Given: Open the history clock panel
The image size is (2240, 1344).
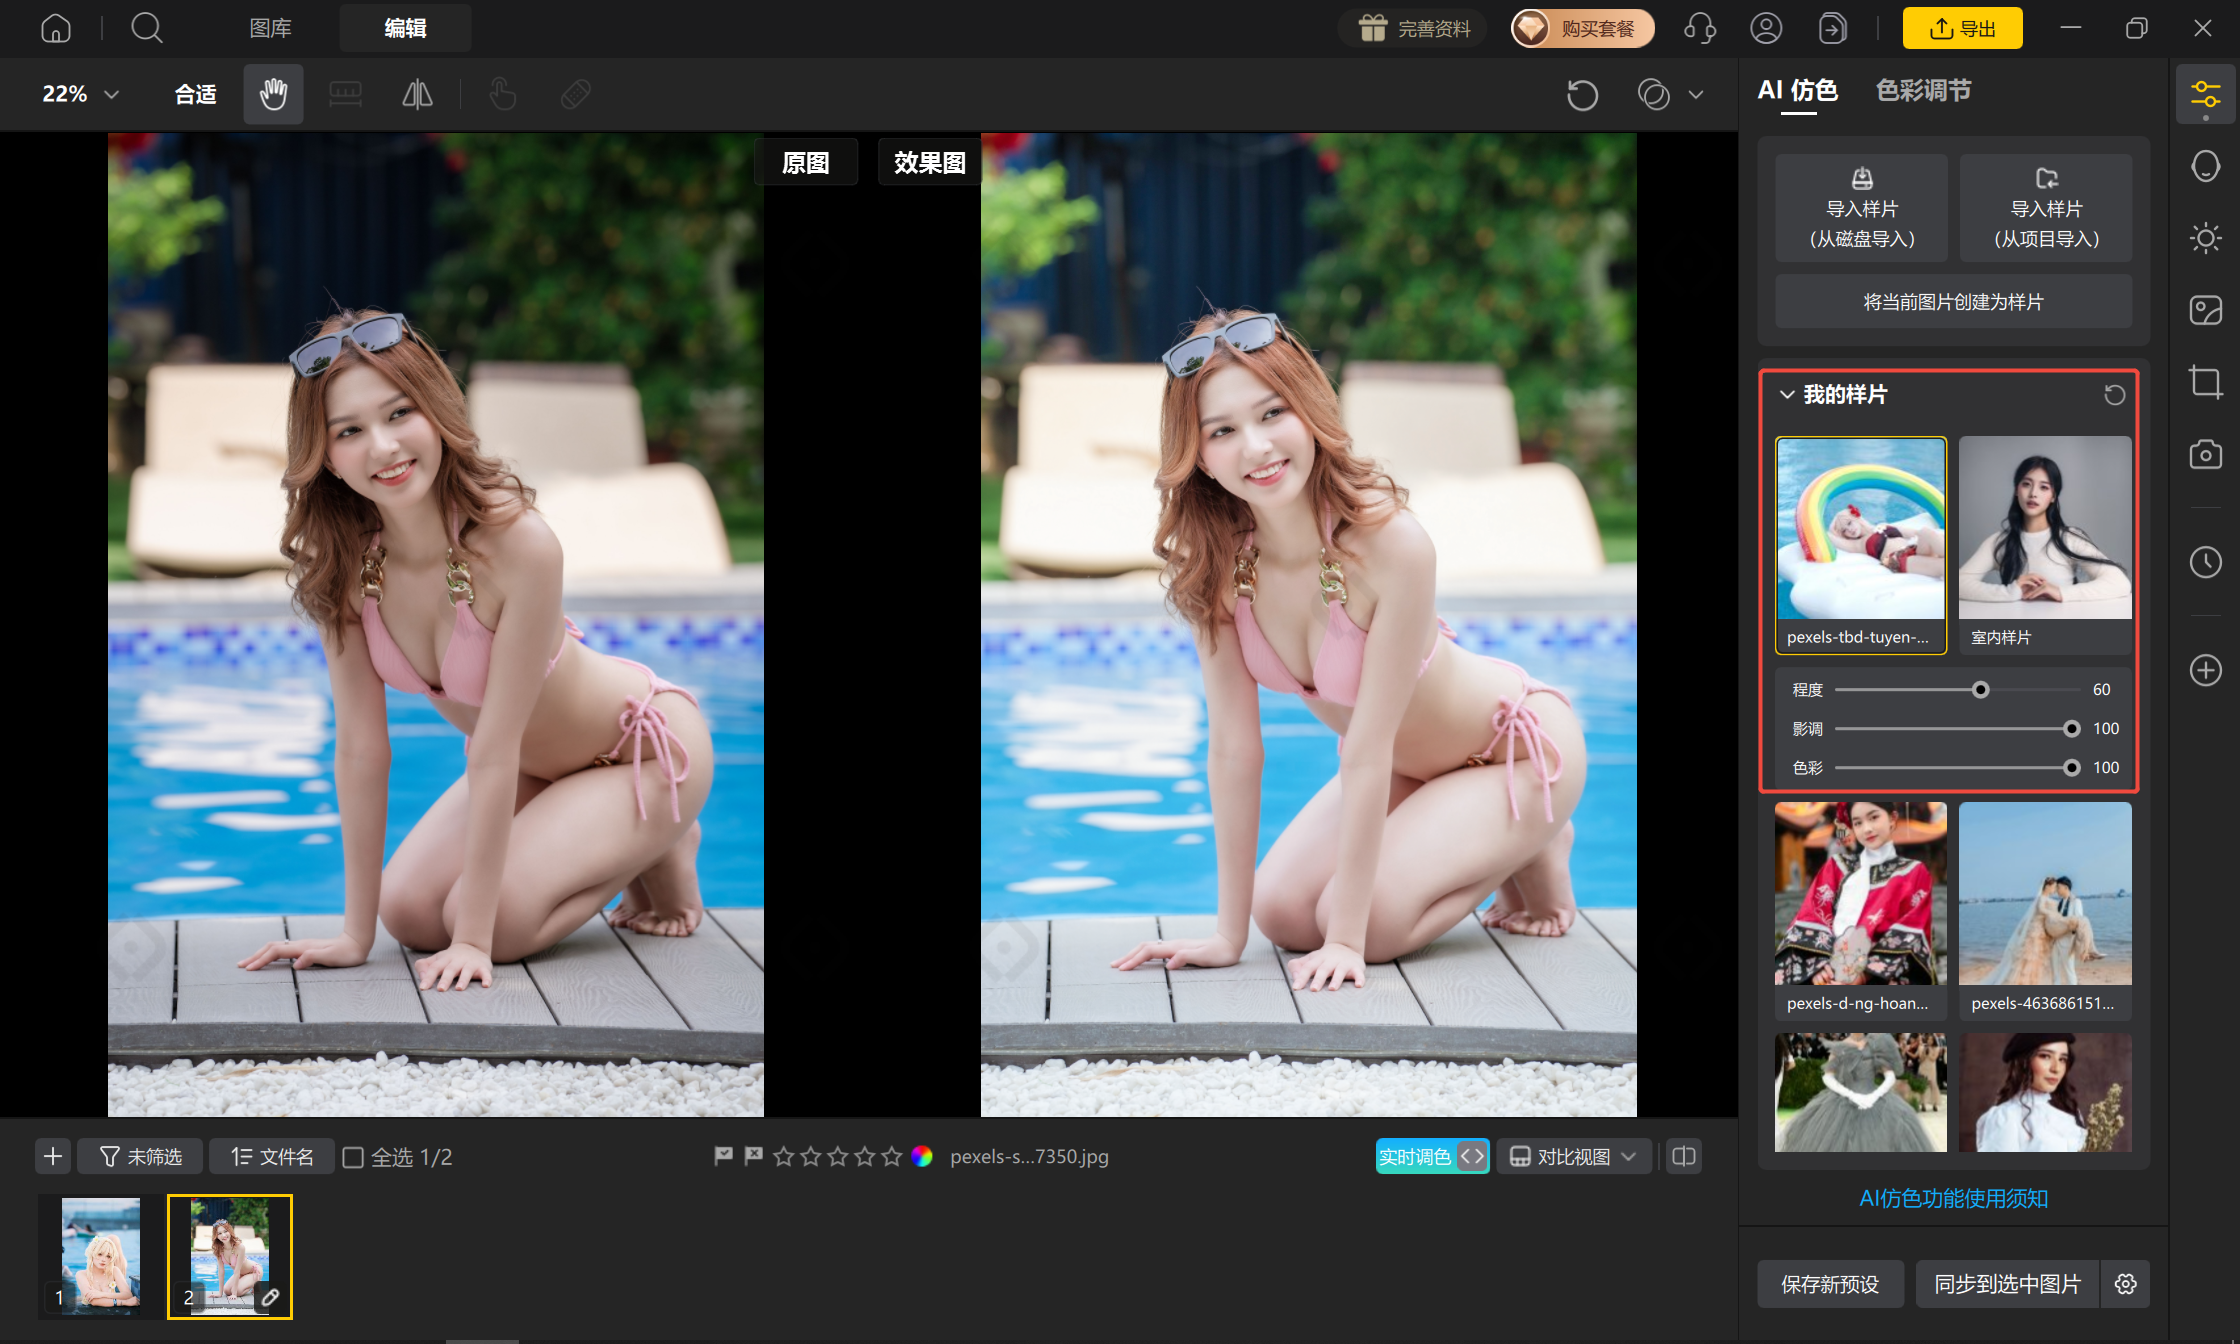Looking at the screenshot, I should click(x=2206, y=562).
